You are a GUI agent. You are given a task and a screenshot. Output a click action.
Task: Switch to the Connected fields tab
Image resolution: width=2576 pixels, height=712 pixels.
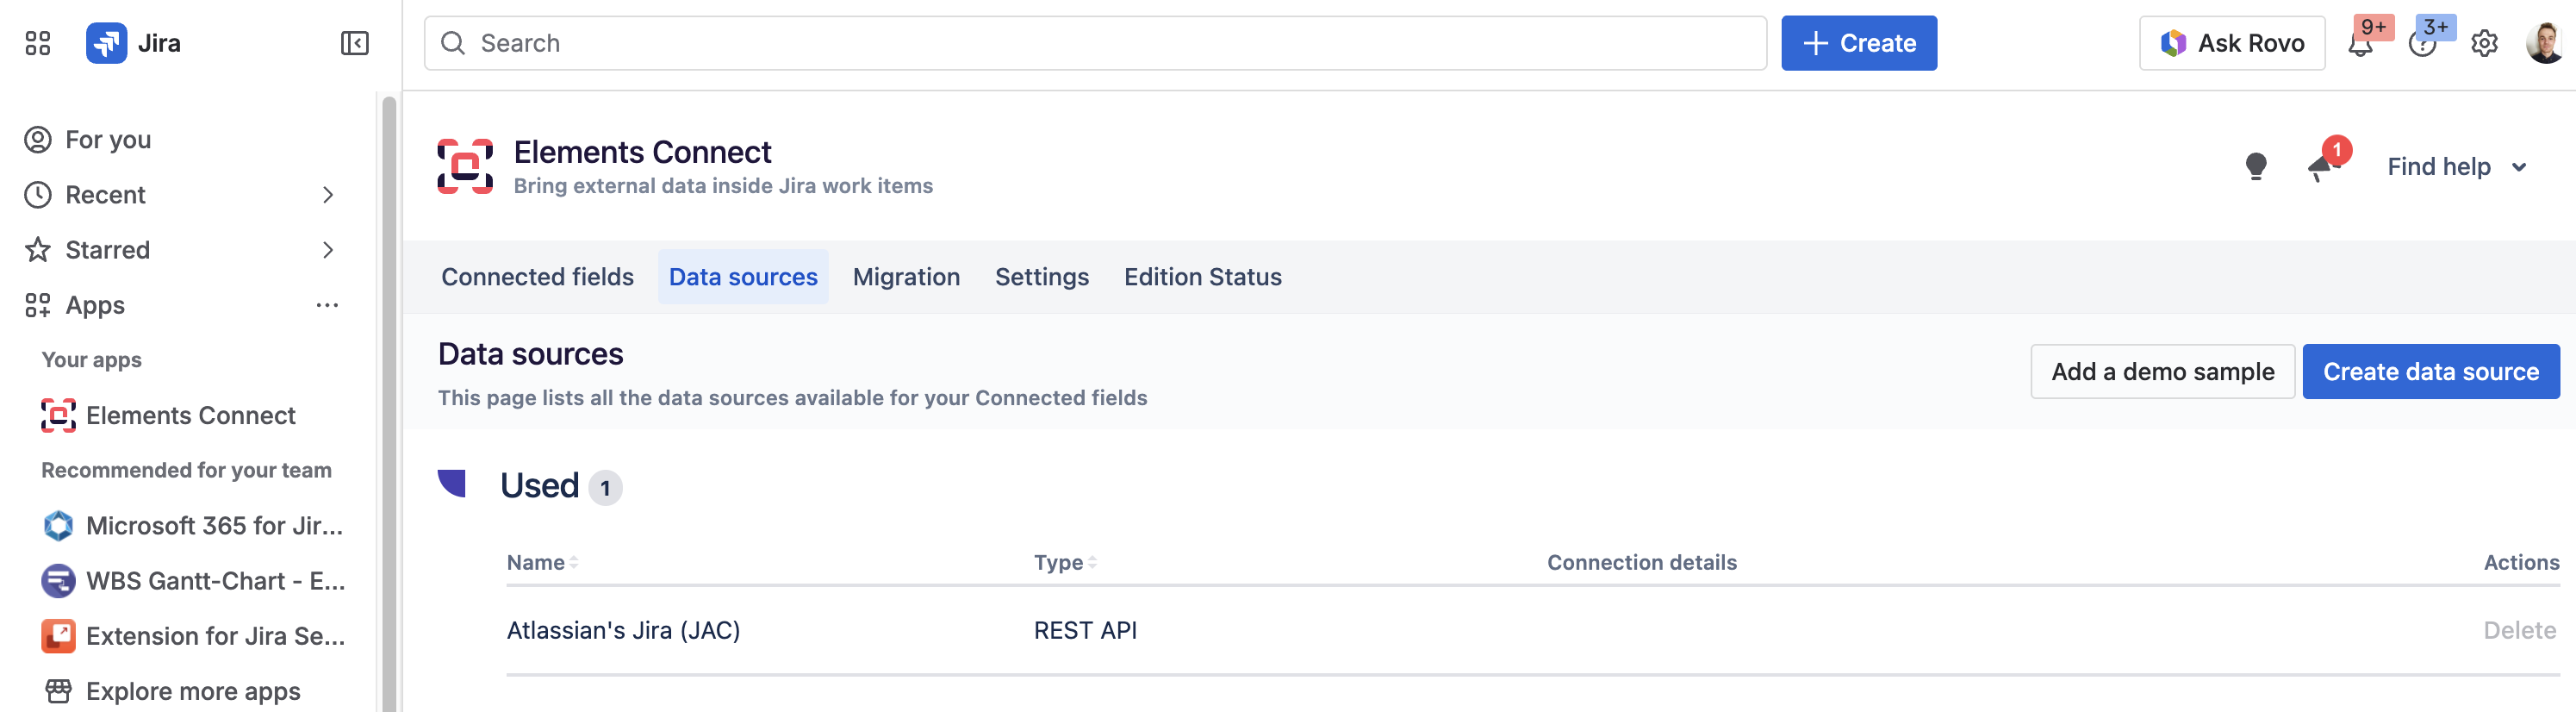[x=537, y=277]
